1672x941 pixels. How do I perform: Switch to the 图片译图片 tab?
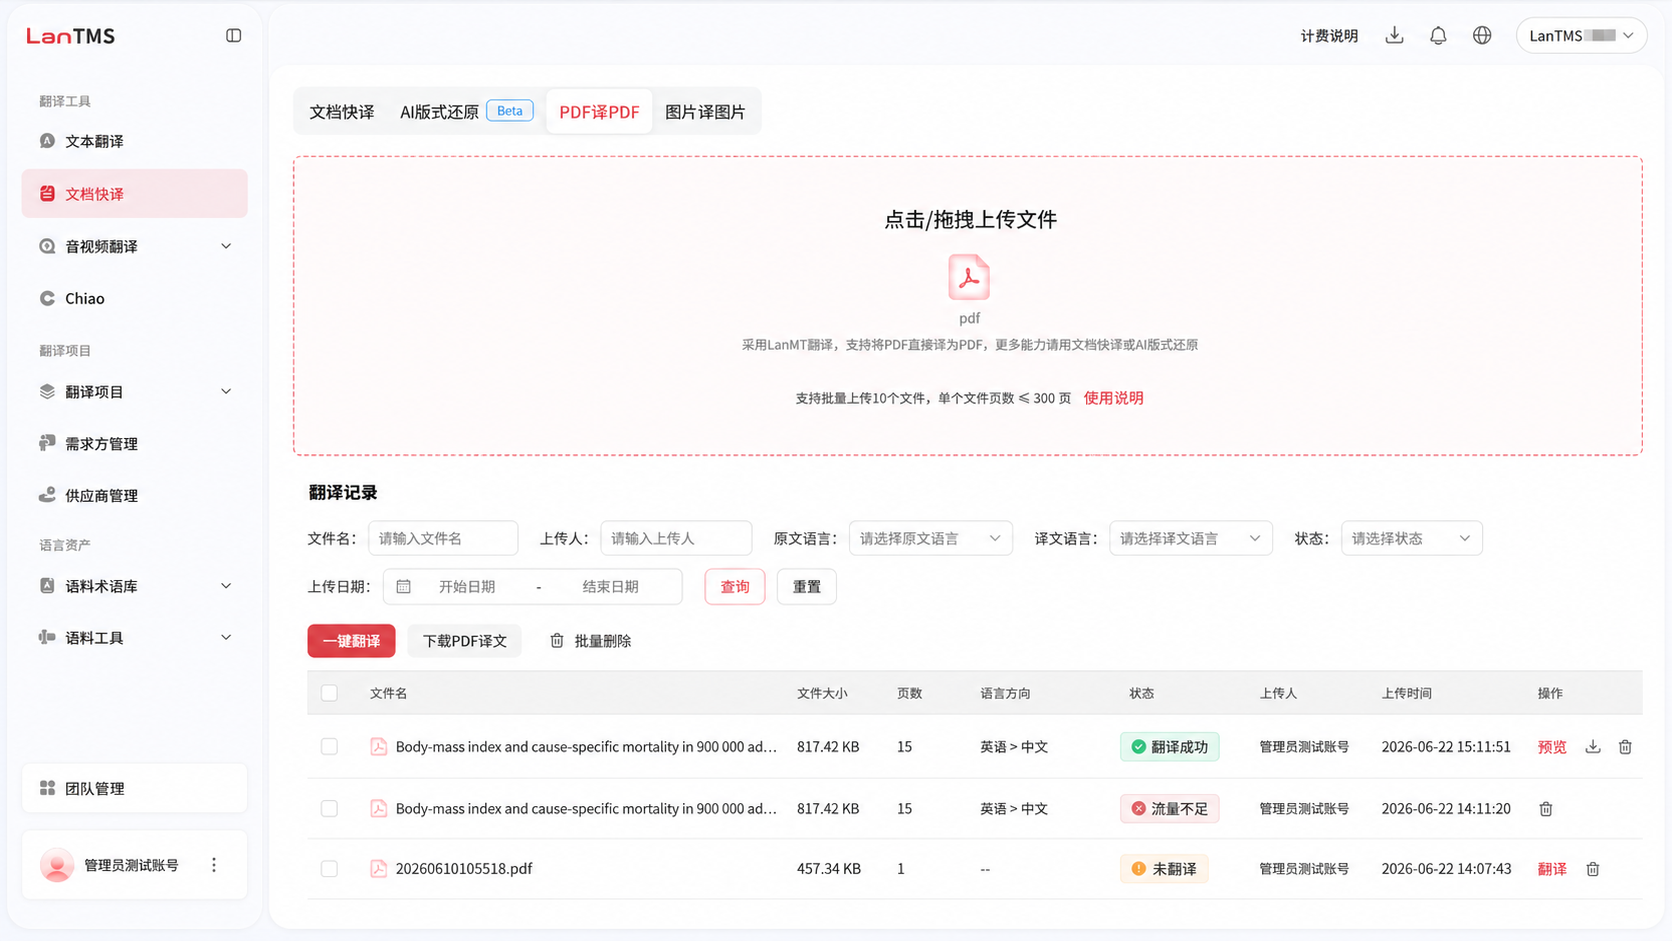click(x=705, y=112)
